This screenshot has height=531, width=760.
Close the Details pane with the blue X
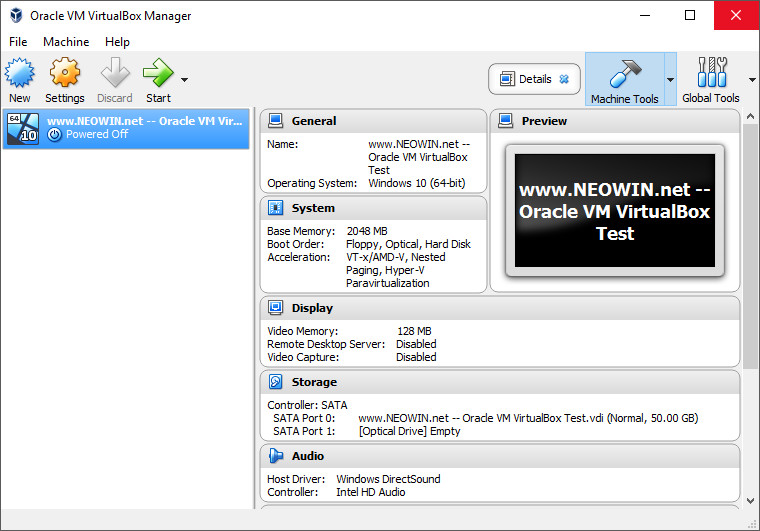pyautogui.click(x=564, y=79)
